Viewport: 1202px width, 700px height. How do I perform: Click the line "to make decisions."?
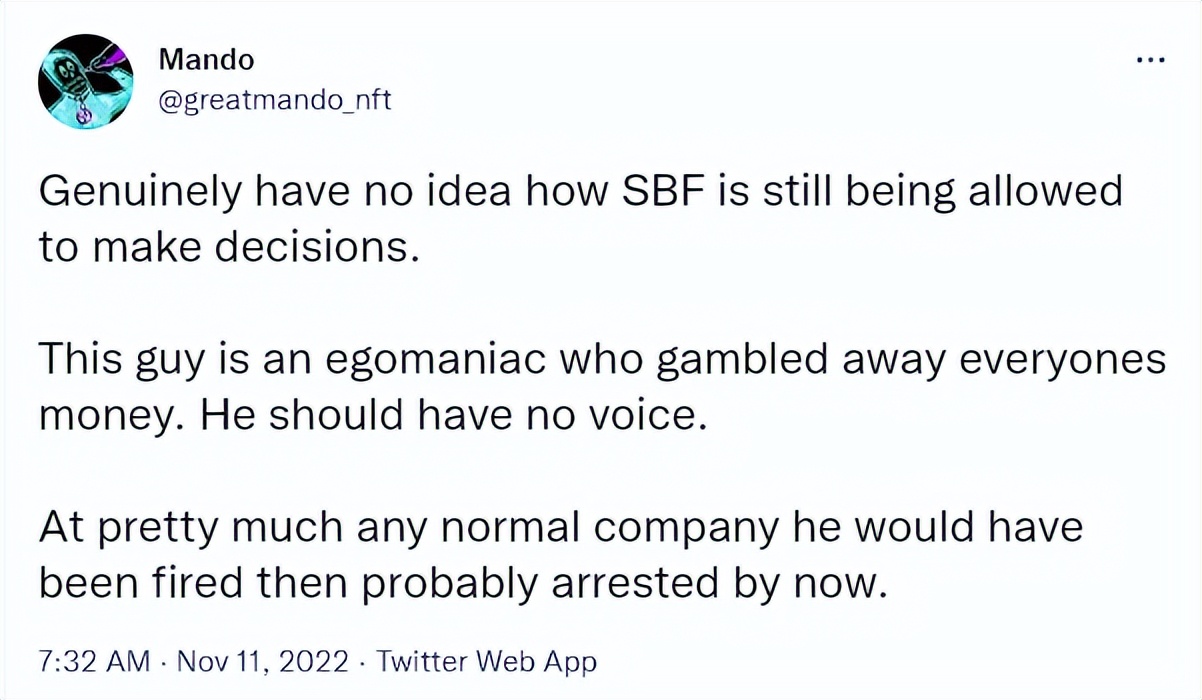click(226, 246)
